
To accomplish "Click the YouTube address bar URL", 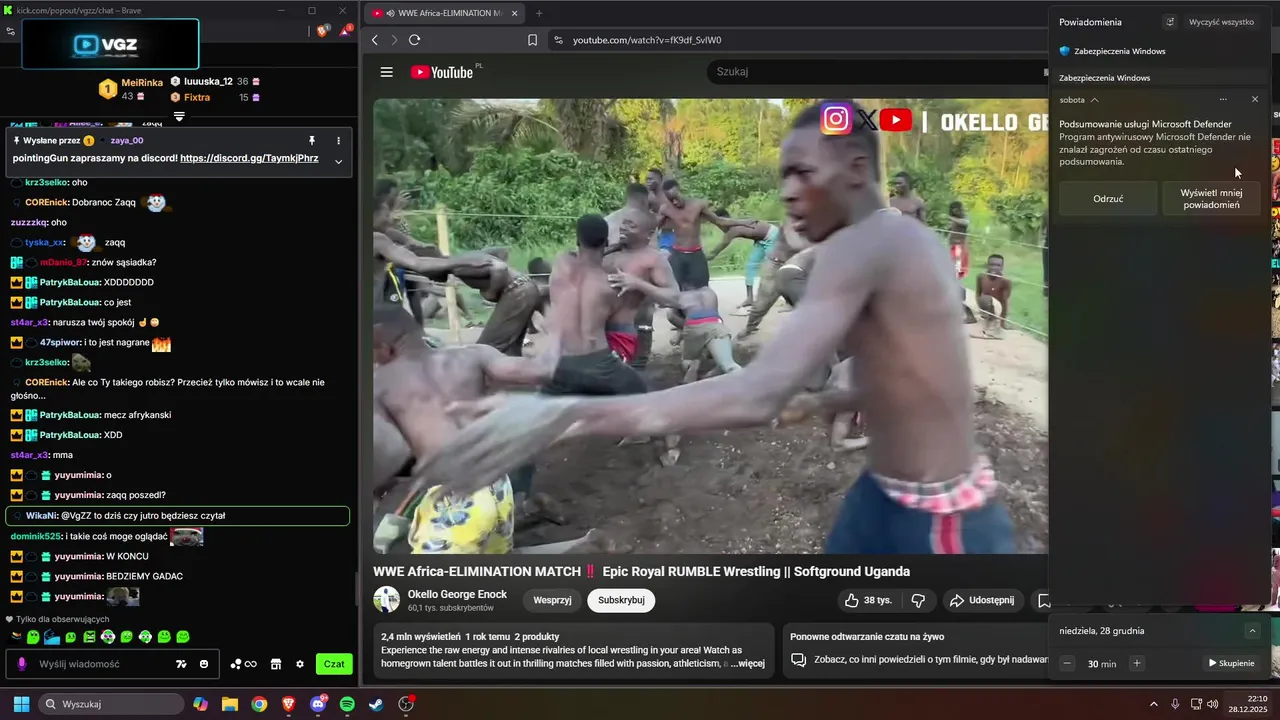I will click(x=647, y=40).
